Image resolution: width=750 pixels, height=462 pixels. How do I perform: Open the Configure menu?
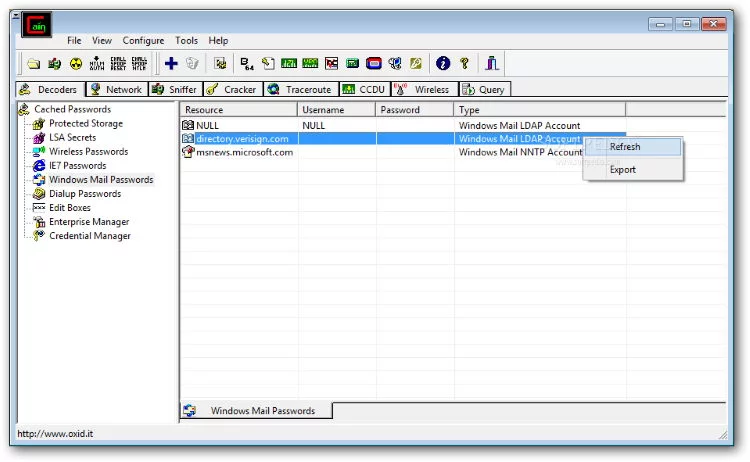coord(143,41)
